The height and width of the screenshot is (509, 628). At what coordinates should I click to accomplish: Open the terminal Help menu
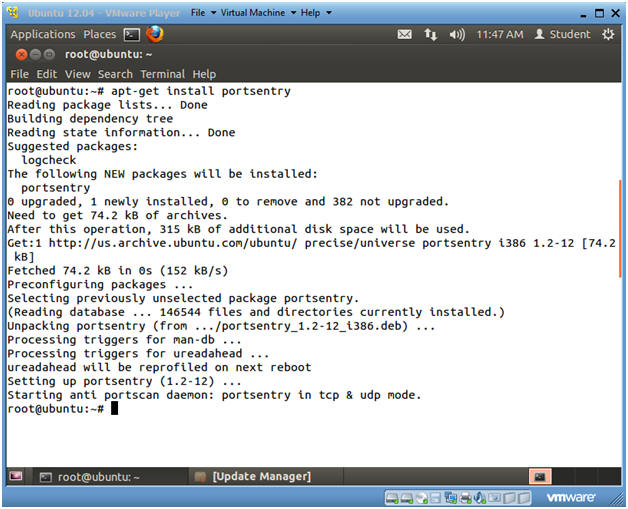click(204, 74)
